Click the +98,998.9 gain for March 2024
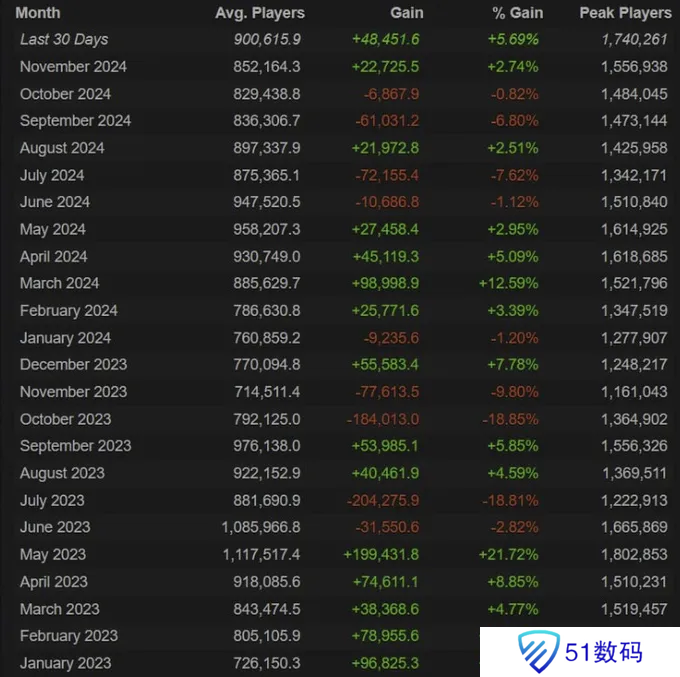 (385, 283)
